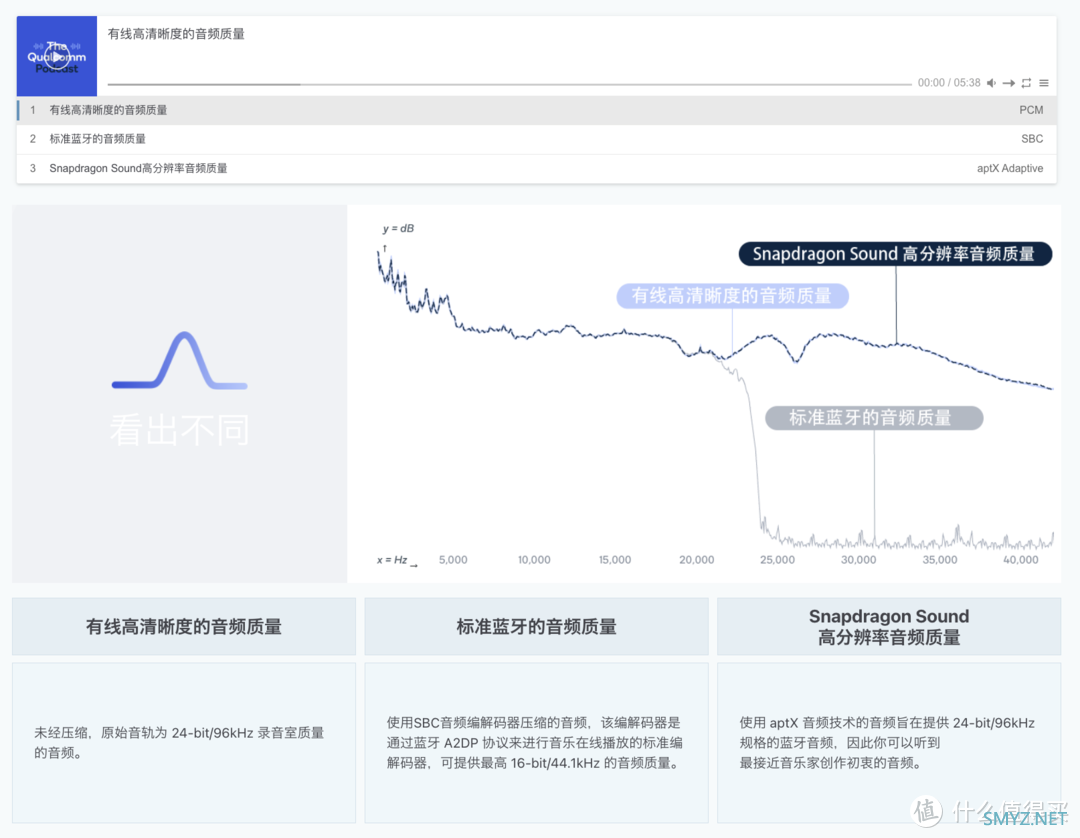Screen dimensions: 1080x838
Task: Select track 2 标准蓝牙的音频质量
Action: [x=537, y=139]
